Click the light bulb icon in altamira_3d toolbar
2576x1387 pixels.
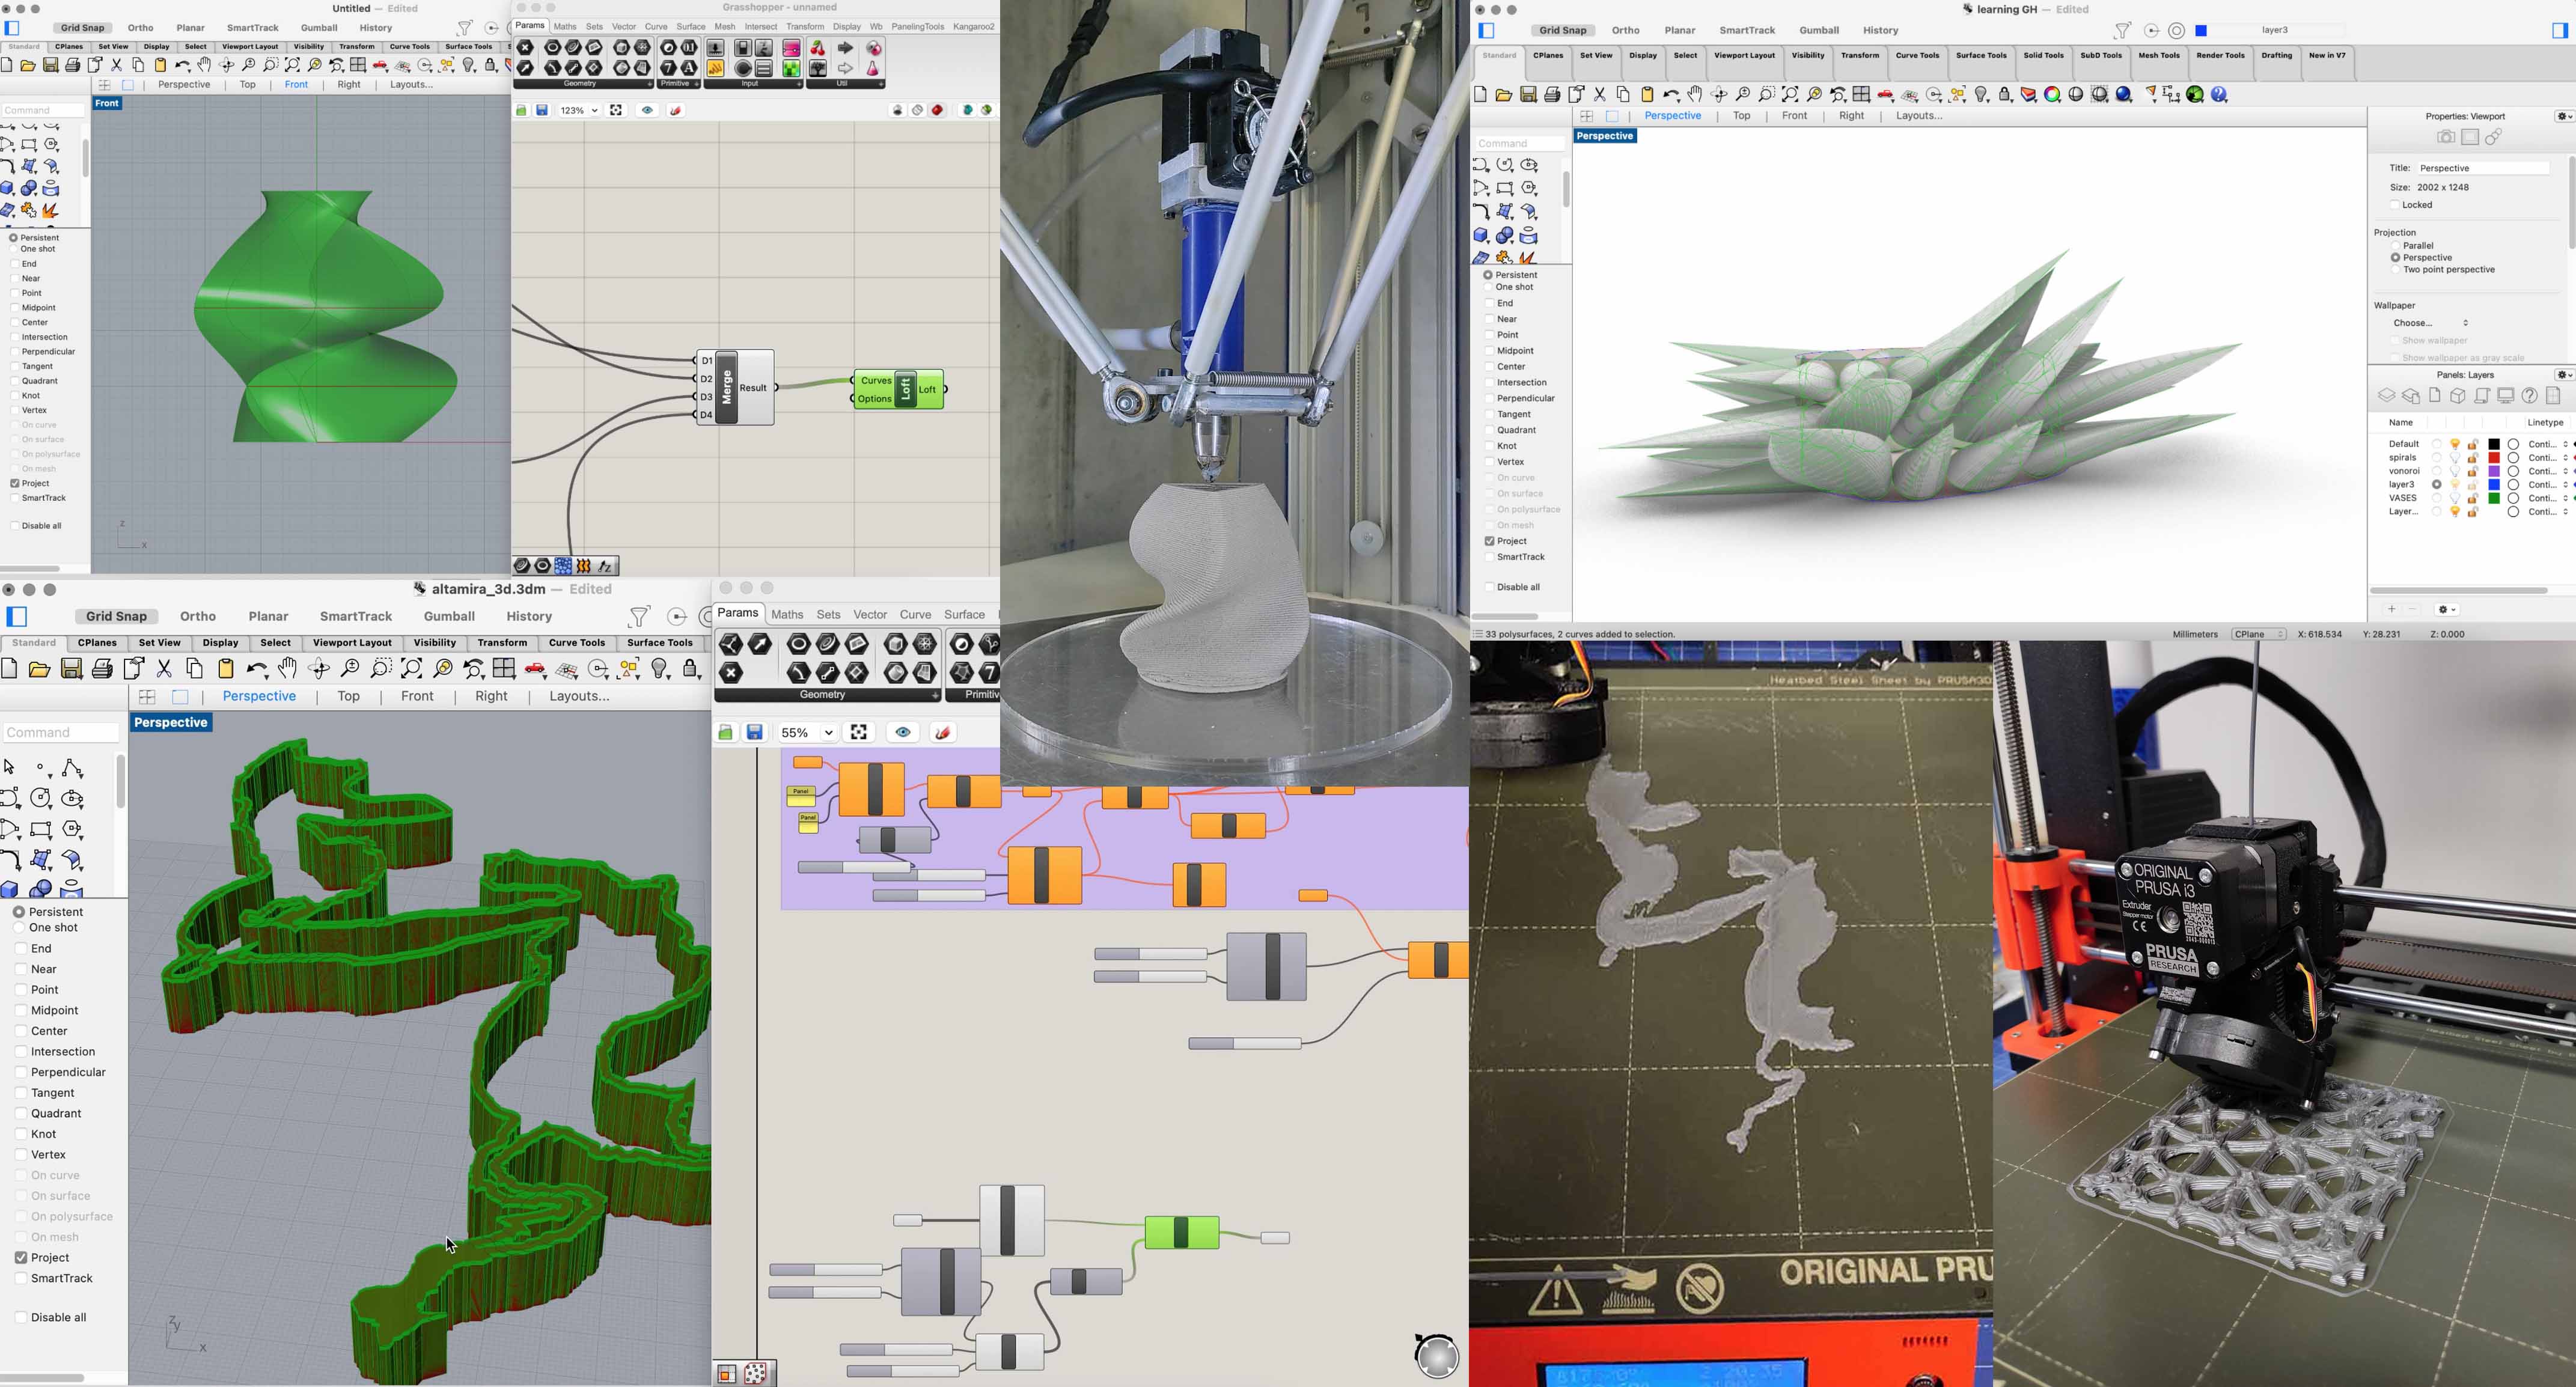660,669
